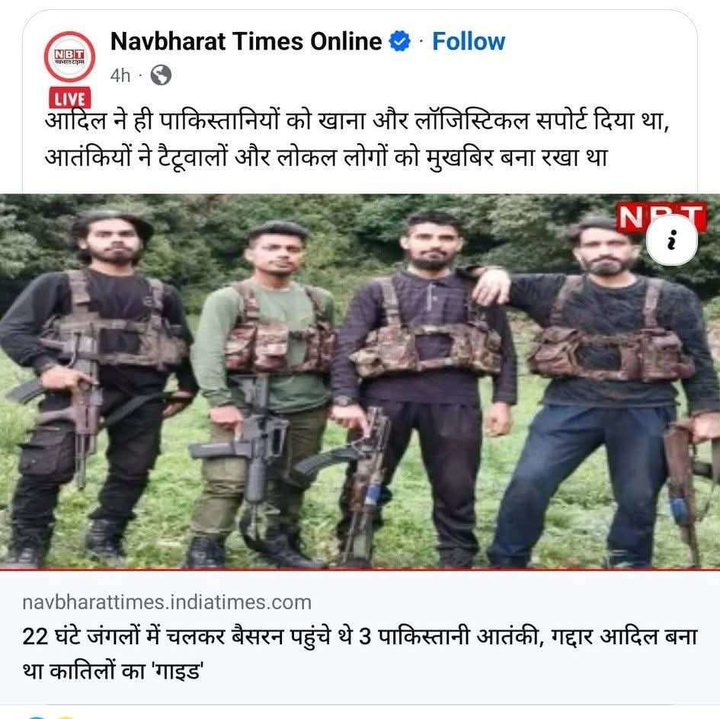Open the NBT page profile picture
720x719 pixels.
point(70,56)
